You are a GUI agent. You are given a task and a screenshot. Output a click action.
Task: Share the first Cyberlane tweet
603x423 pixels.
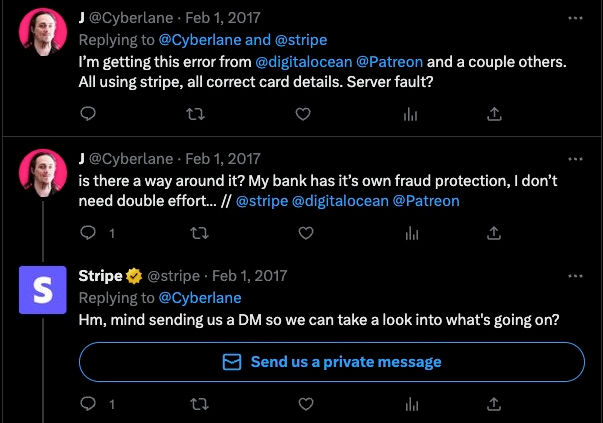pos(493,115)
